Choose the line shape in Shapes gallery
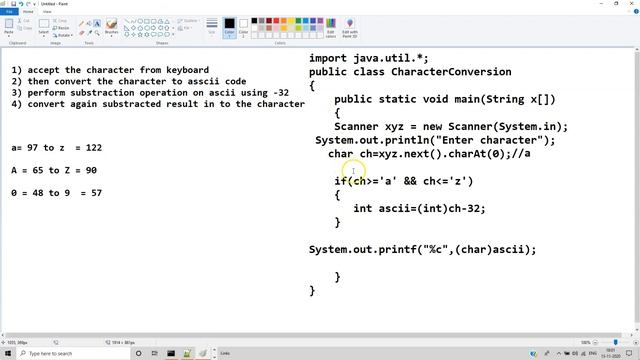Image resolution: width=640 pixels, height=360 pixels. pos(127,21)
